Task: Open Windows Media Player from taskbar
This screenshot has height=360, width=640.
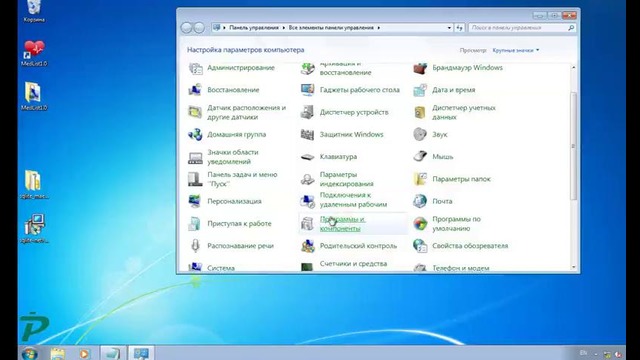Action: [x=84, y=353]
